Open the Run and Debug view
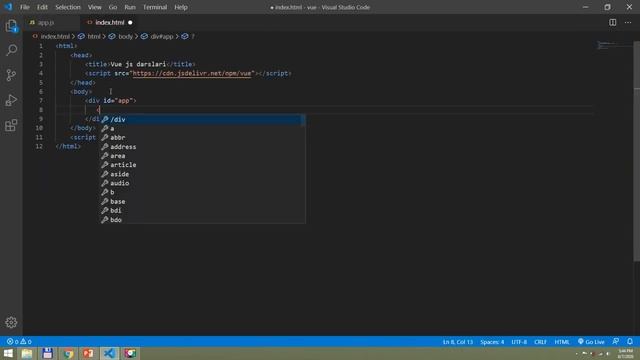Viewport: 640px width, 360px height. 11,100
